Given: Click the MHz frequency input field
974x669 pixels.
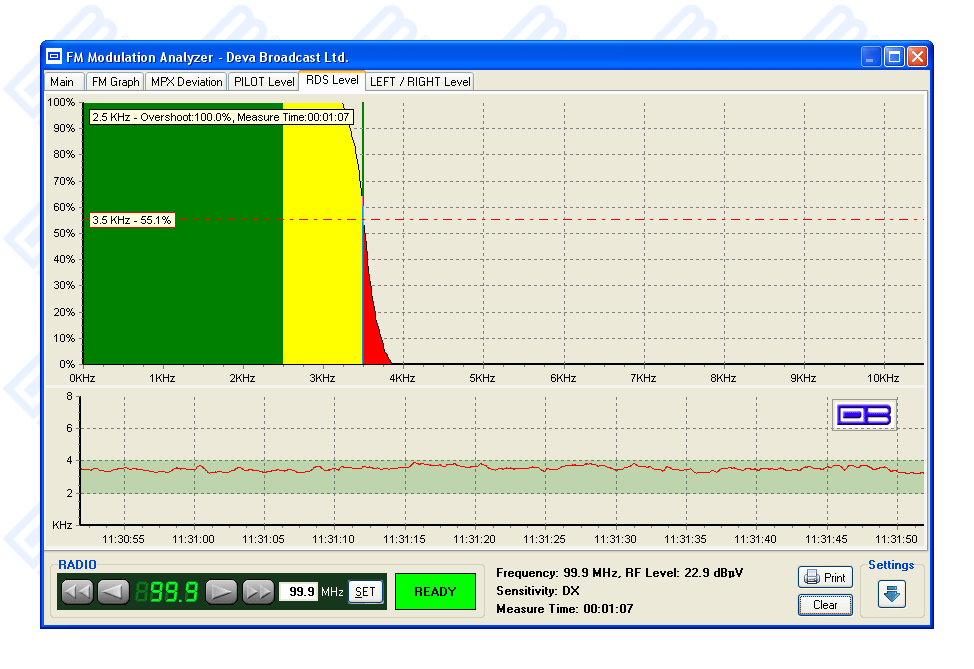Looking at the screenshot, I should pyautogui.click(x=298, y=592).
